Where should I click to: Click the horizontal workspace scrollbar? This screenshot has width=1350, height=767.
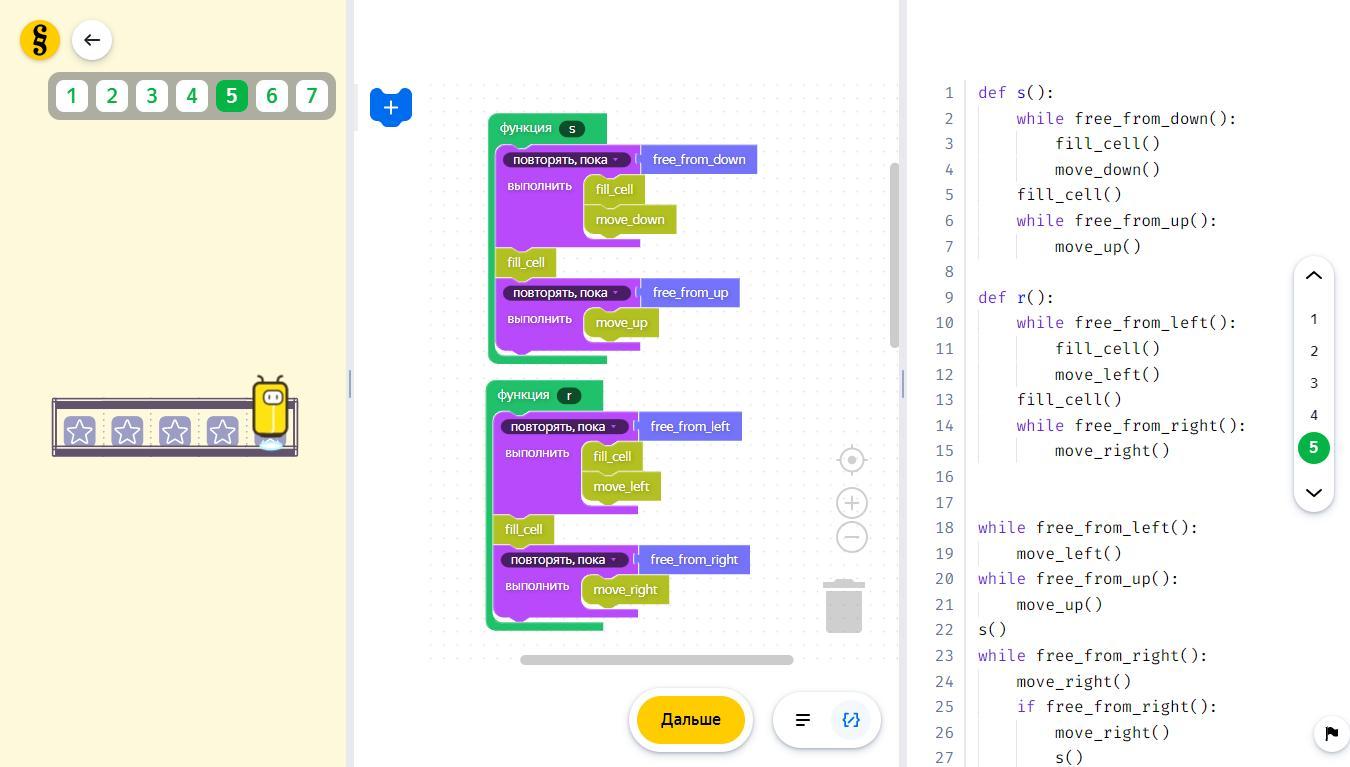pyautogui.click(x=656, y=660)
